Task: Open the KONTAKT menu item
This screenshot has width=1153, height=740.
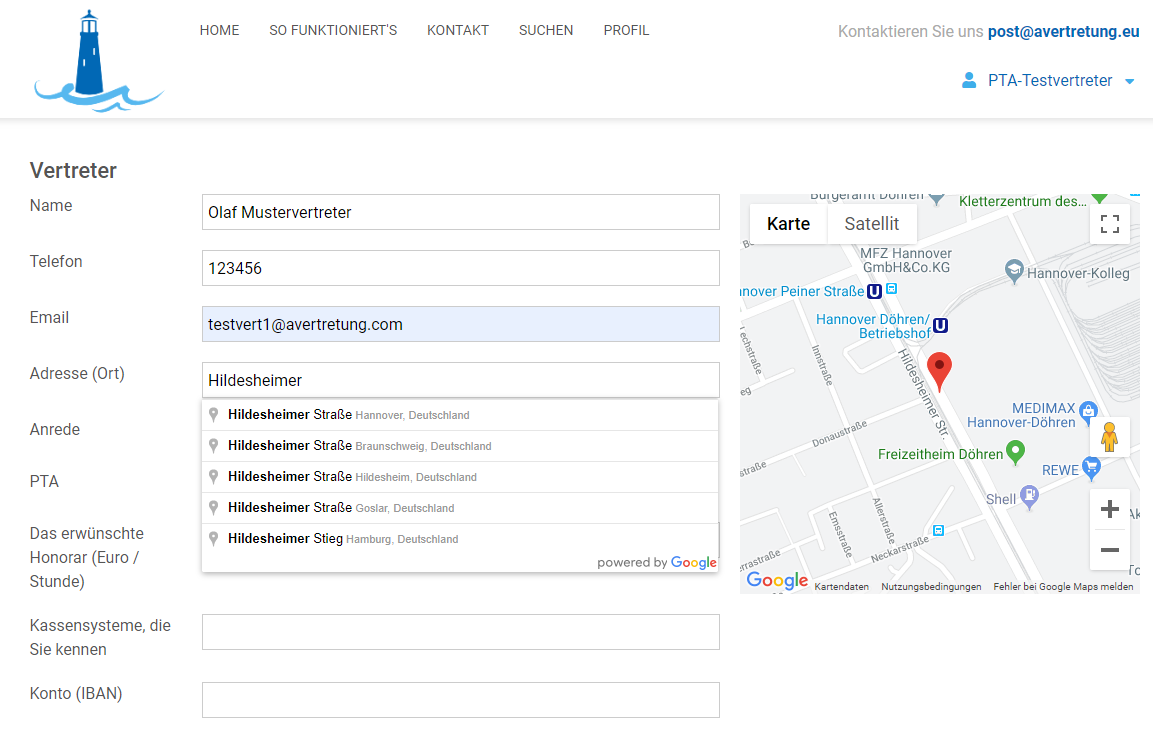Action: tap(458, 30)
